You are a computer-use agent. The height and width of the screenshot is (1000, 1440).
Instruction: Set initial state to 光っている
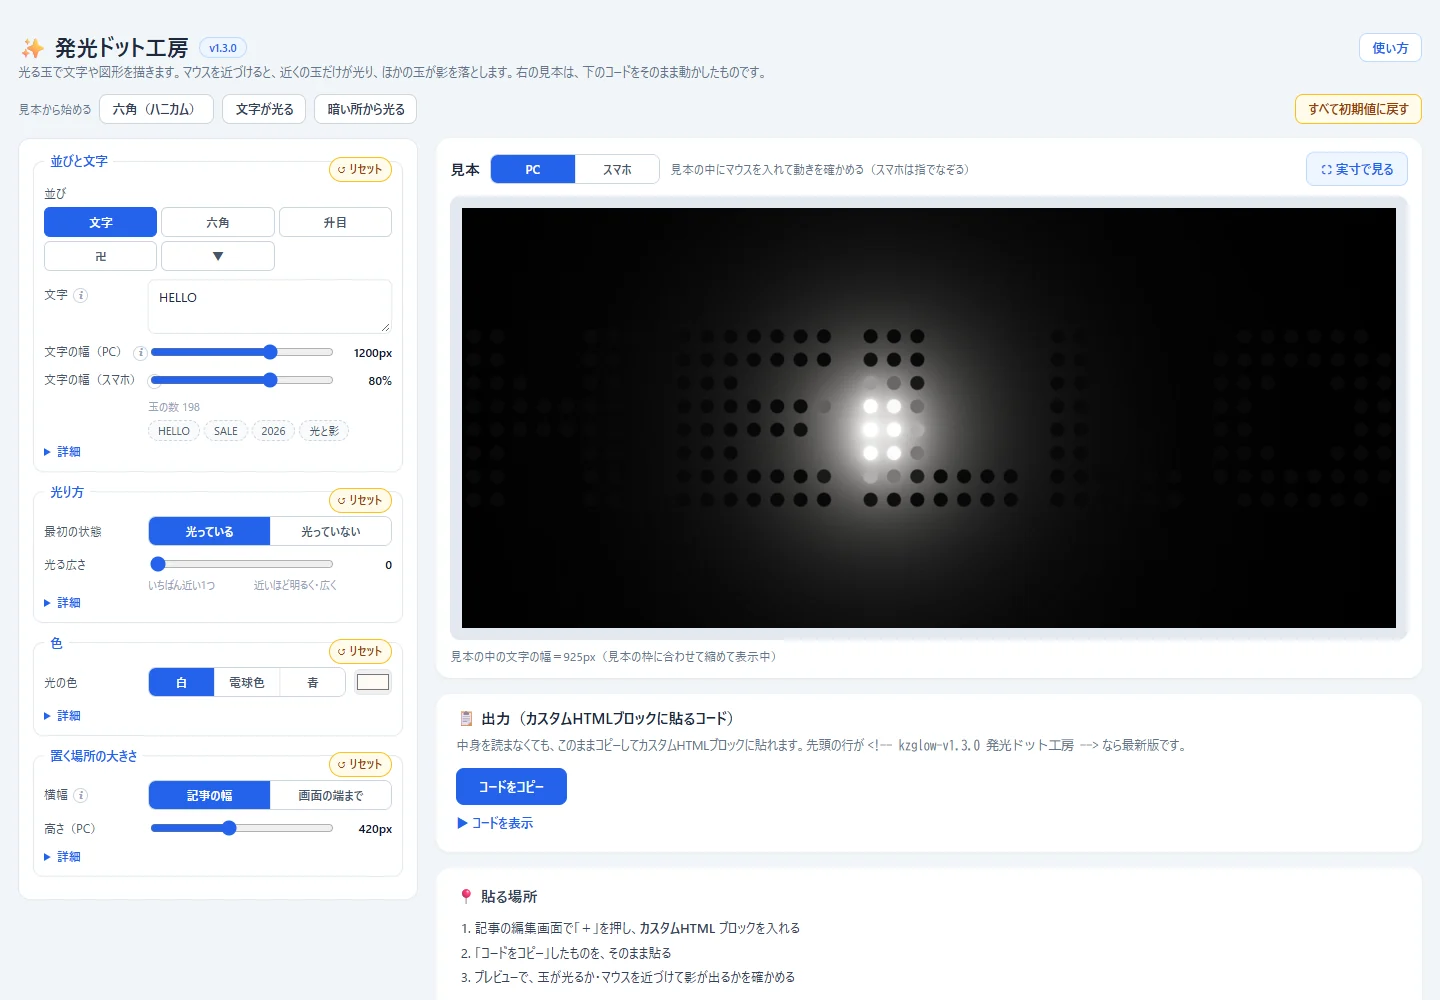tap(209, 531)
